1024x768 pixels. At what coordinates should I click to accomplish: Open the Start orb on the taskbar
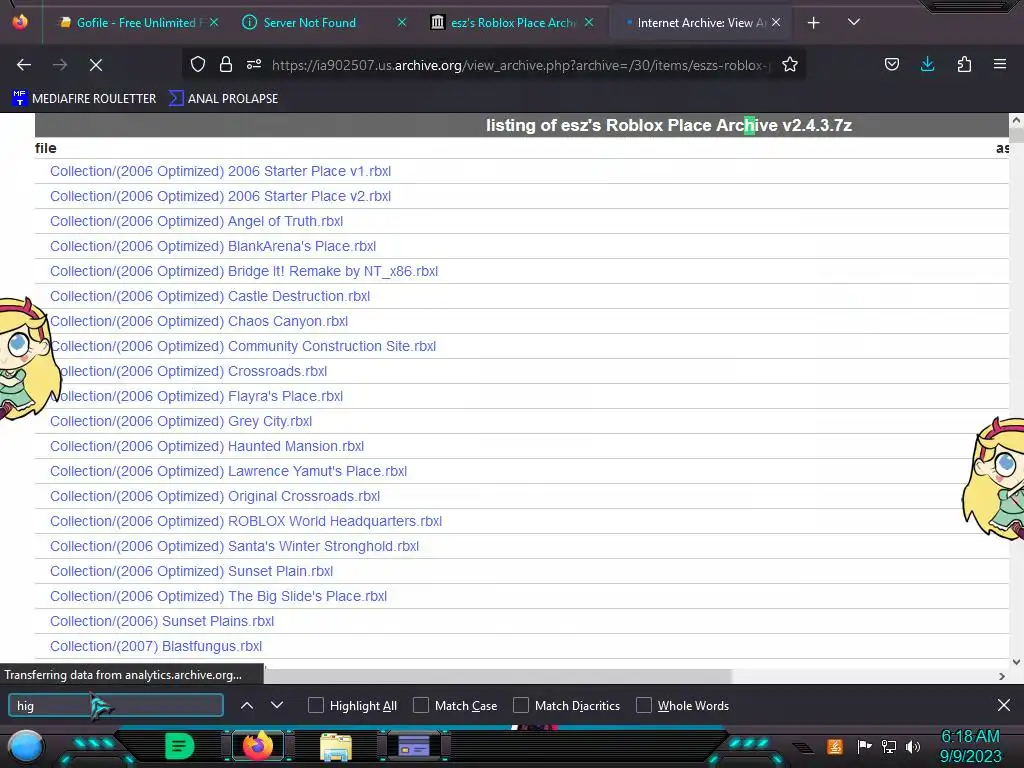tap(25, 747)
